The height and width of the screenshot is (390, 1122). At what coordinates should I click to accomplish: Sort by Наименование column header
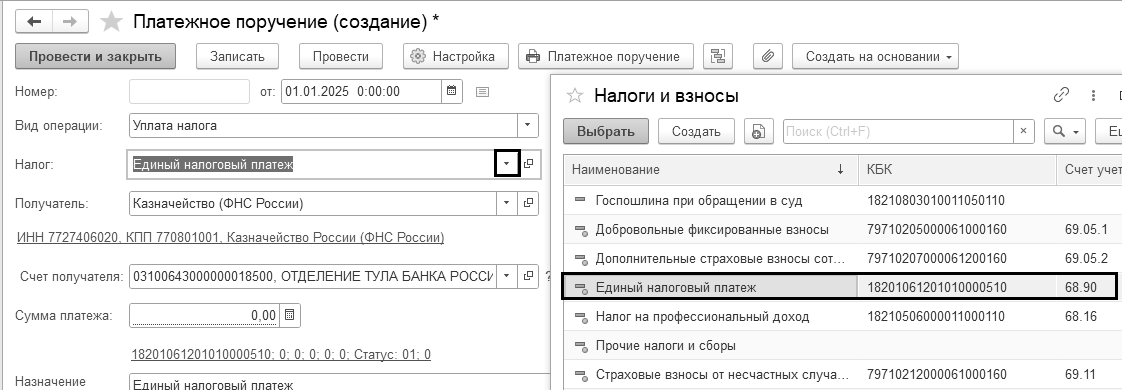point(711,170)
